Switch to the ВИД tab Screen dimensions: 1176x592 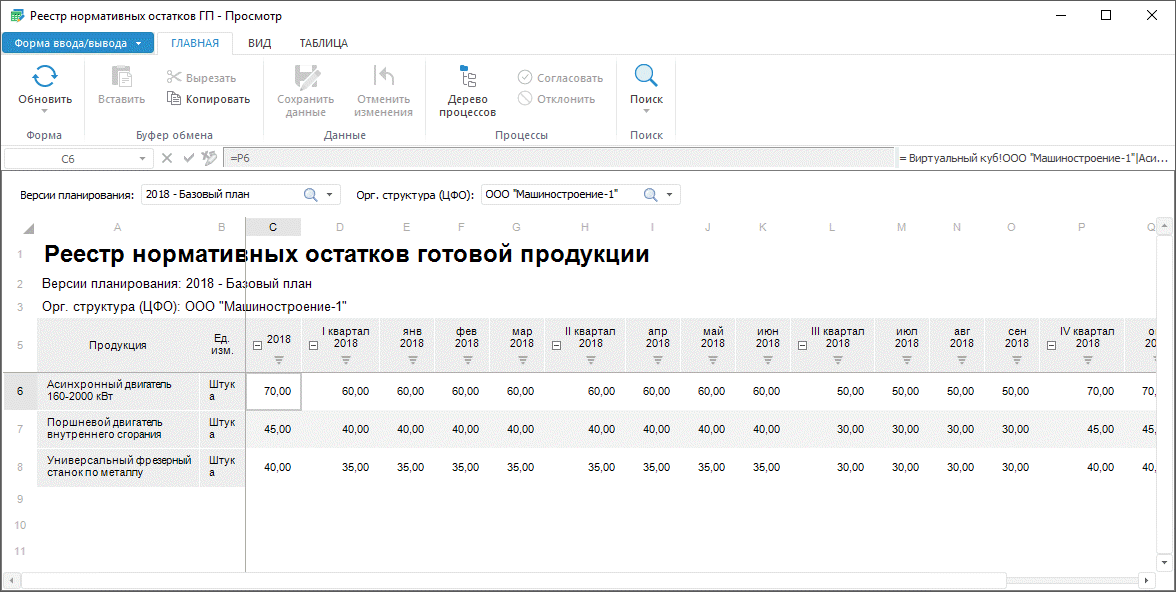[x=259, y=43]
